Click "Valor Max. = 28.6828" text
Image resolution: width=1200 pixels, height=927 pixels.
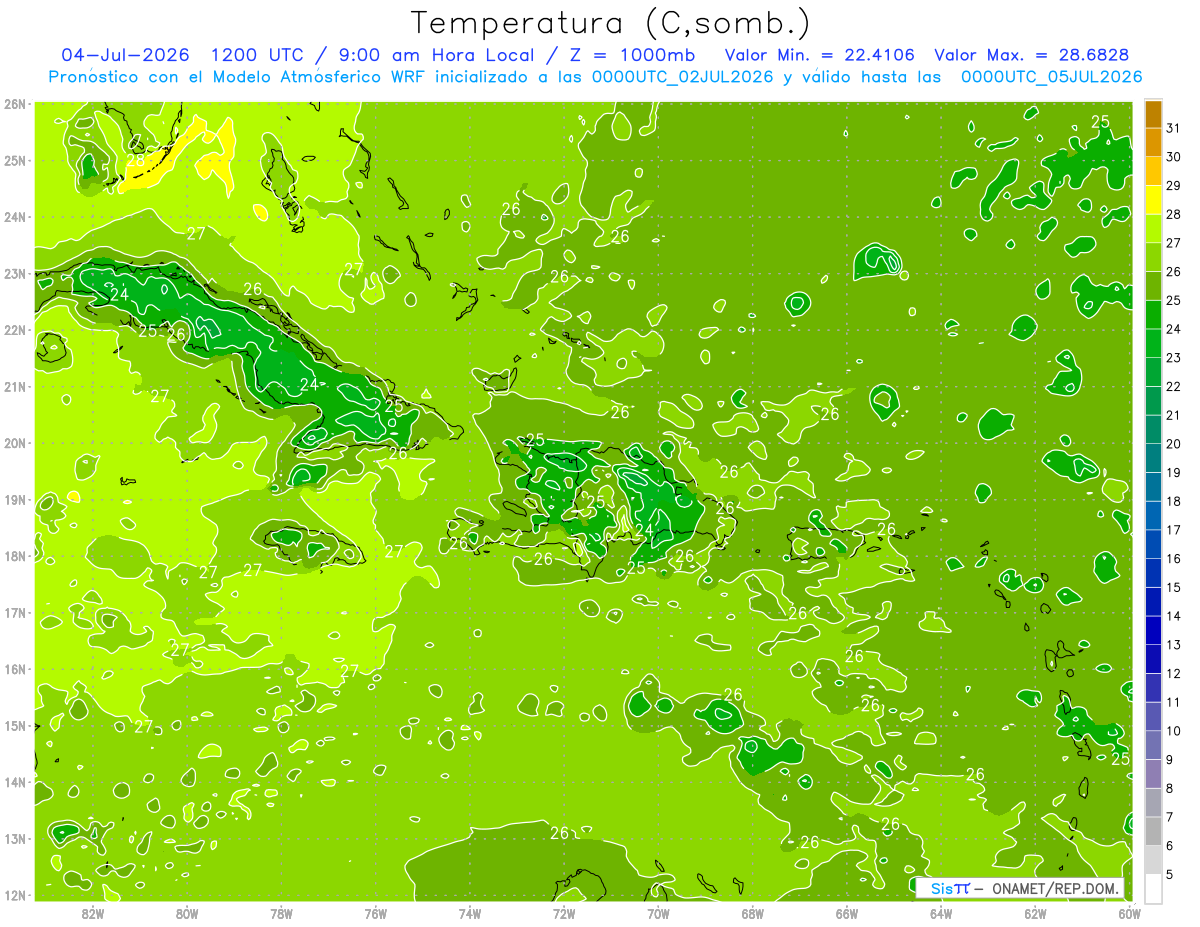pyautogui.click(x=1032, y=55)
